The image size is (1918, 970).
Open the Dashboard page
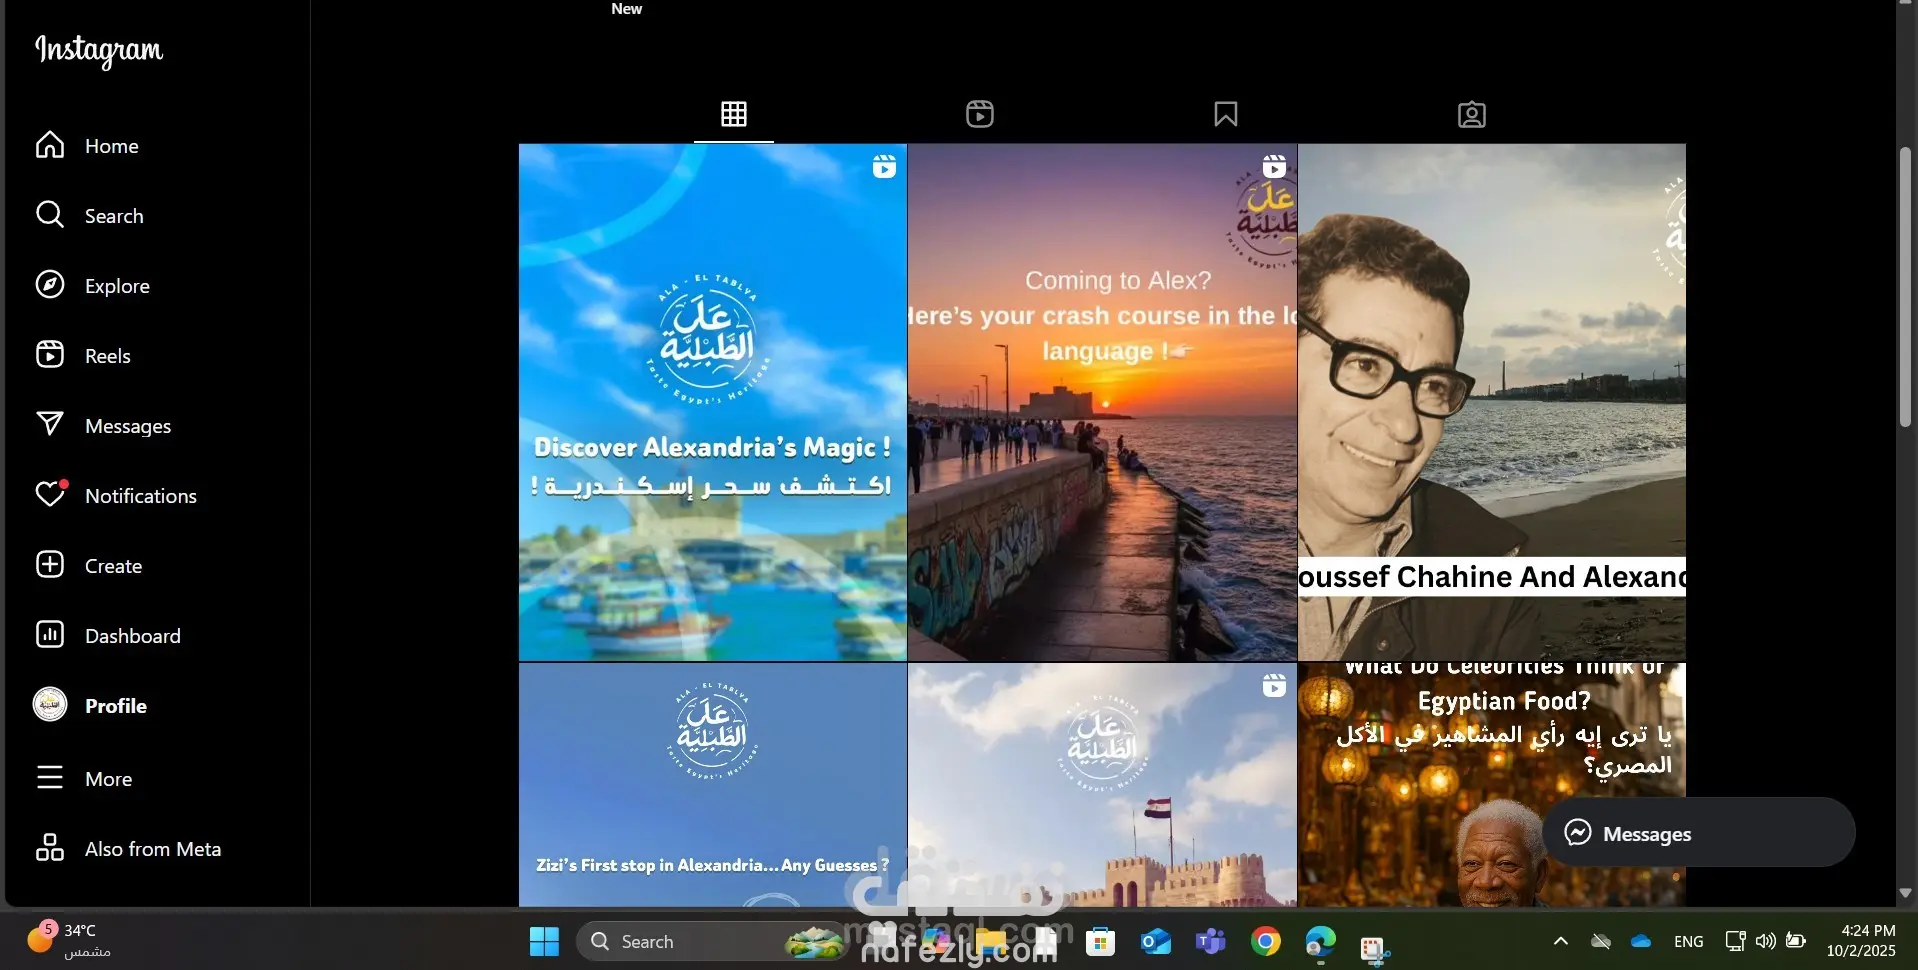pyautogui.click(x=132, y=636)
